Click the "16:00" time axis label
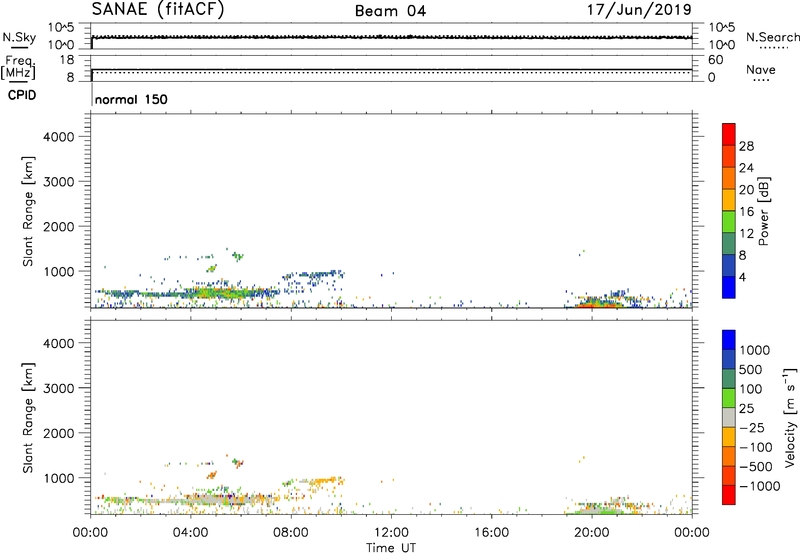Viewport: 800px width, 554px height. pos(491,533)
